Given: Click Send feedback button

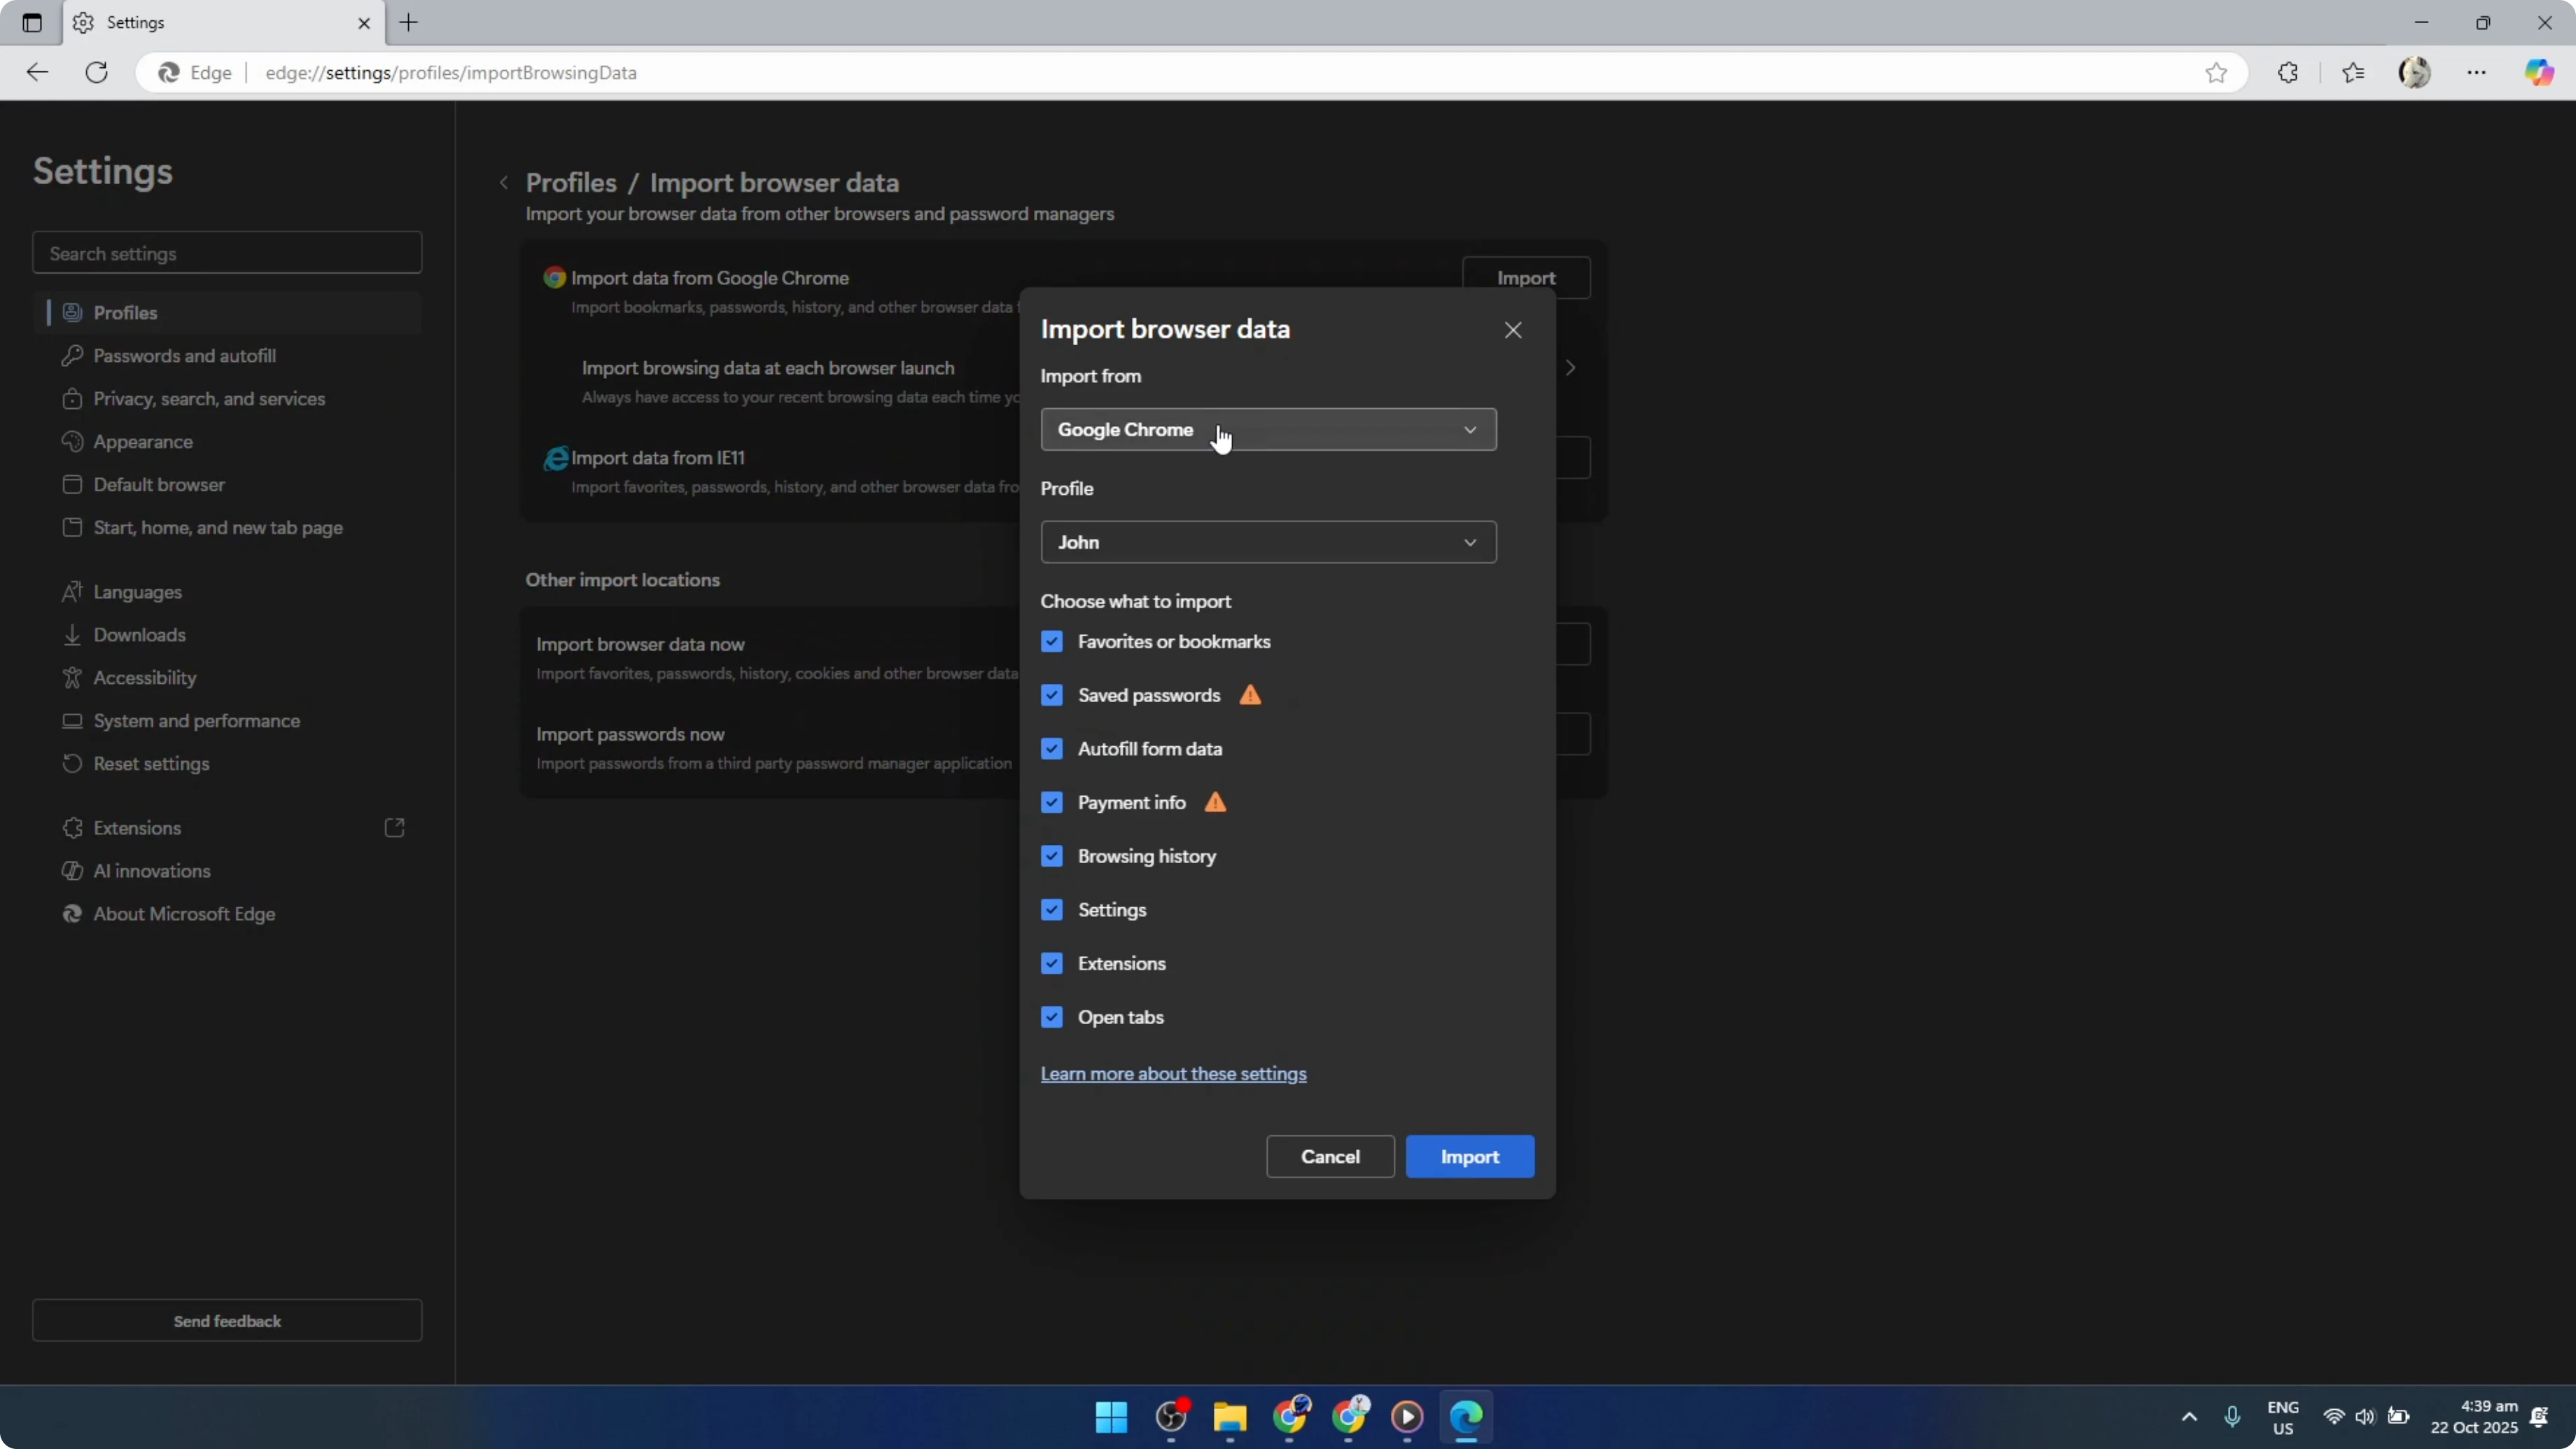Looking at the screenshot, I should (x=227, y=1321).
